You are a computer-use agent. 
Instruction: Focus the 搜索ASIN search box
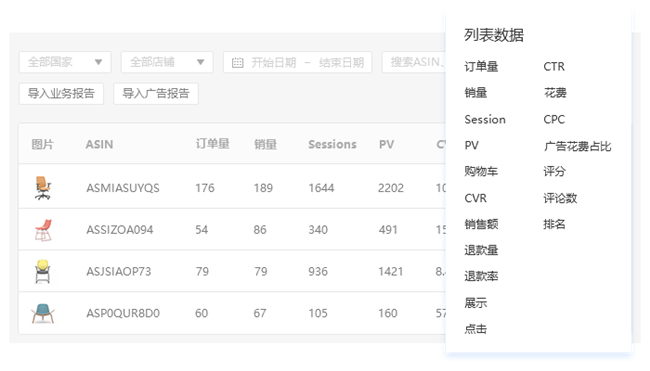(x=414, y=62)
